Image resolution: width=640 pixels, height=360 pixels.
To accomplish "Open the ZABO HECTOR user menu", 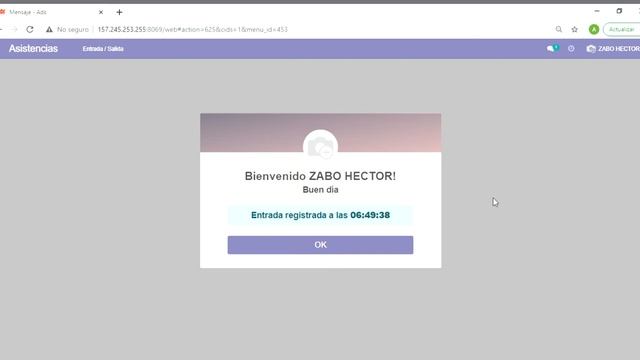I will click(x=613, y=49).
